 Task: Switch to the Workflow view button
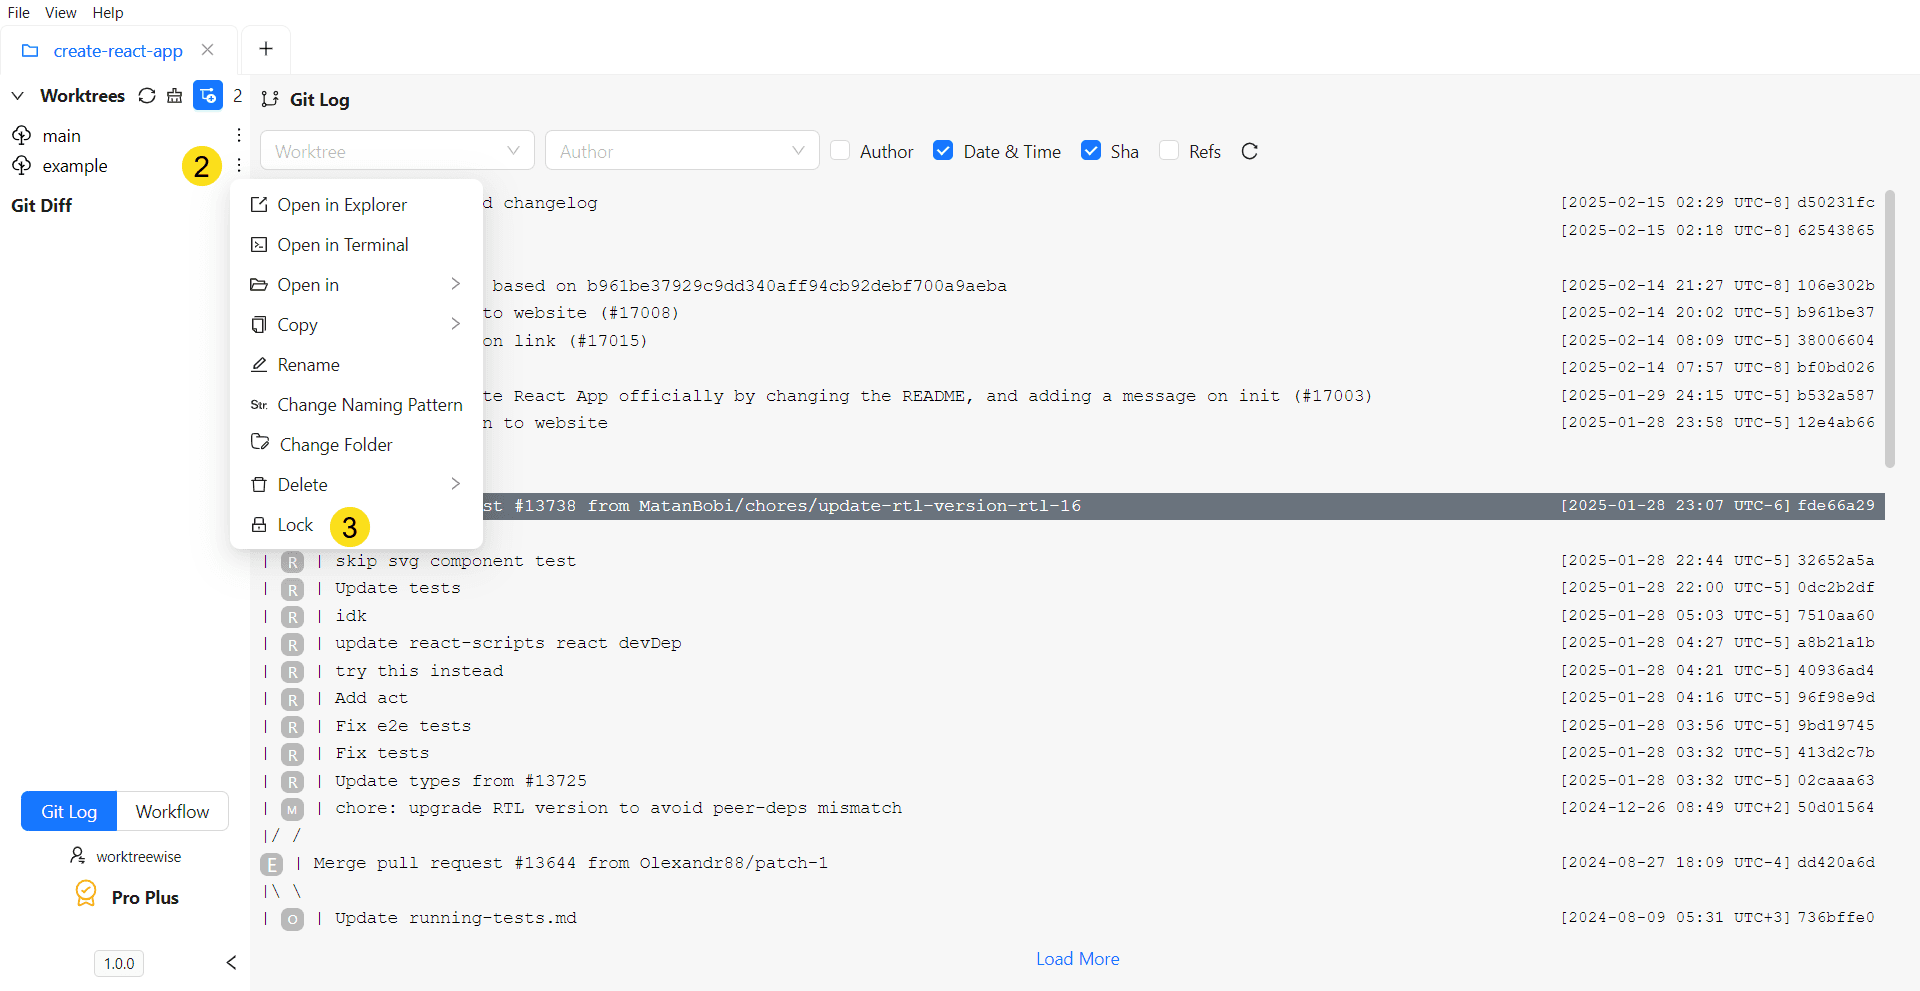[x=172, y=811]
